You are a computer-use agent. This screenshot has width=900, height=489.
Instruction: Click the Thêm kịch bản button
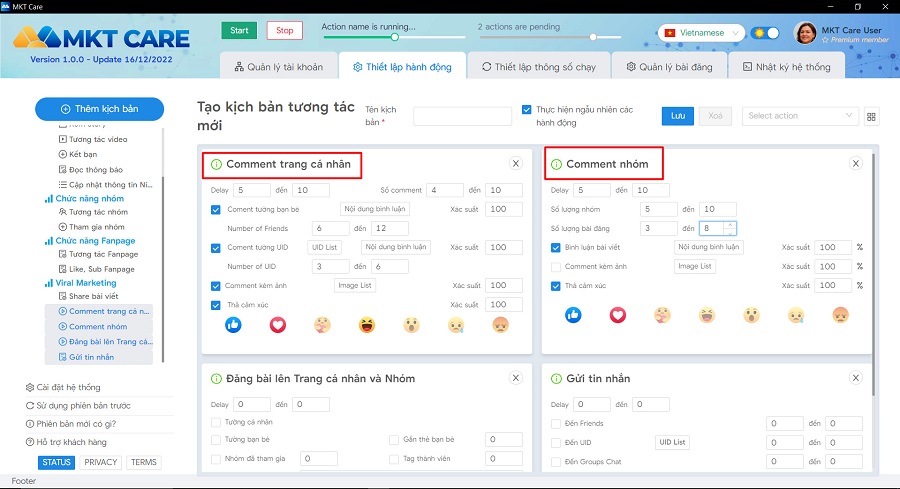pyautogui.click(x=99, y=109)
